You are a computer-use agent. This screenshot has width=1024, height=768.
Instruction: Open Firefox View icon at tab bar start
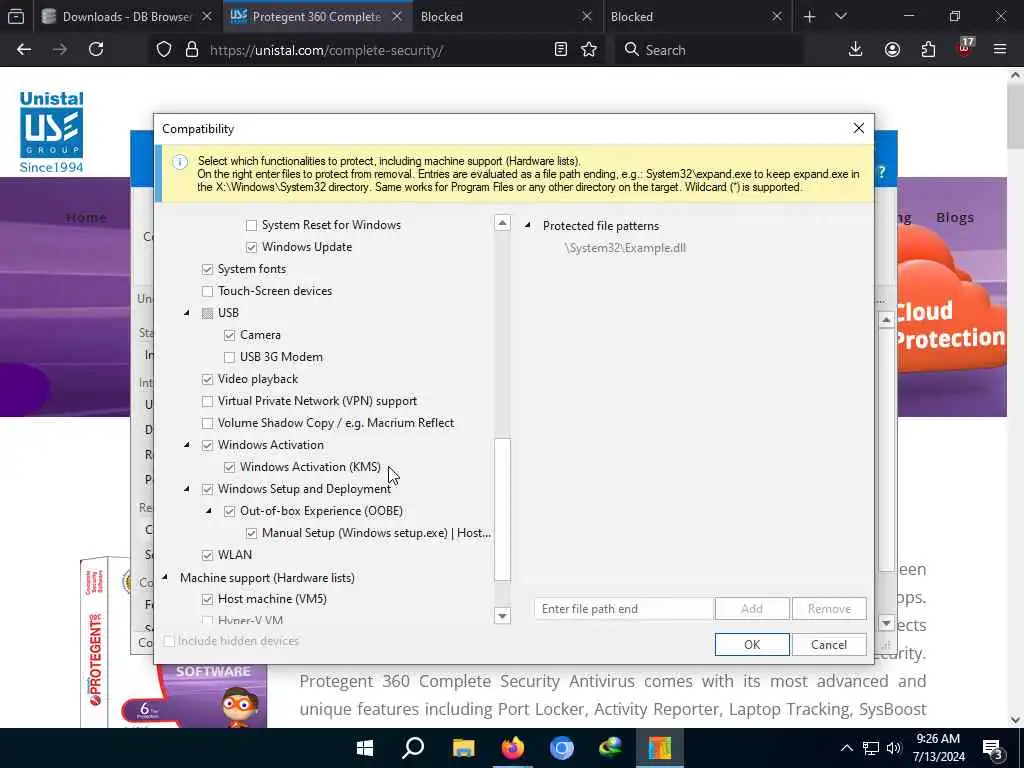point(16,17)
